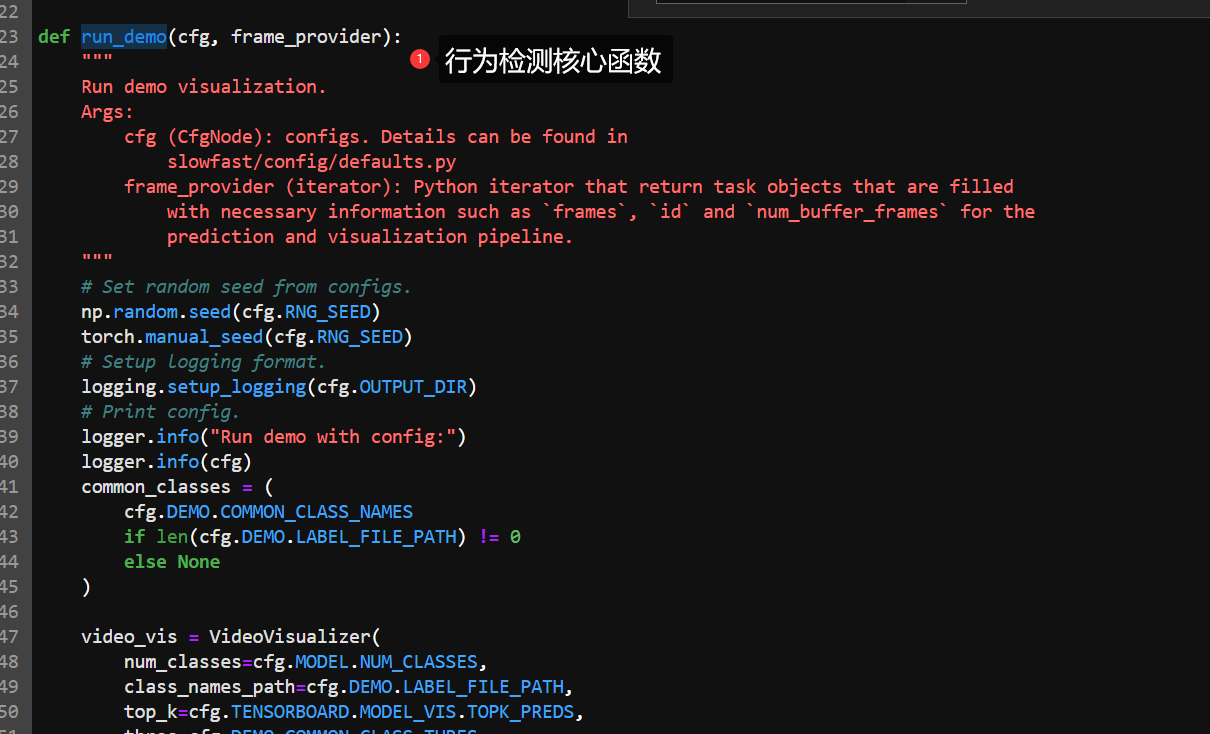Click the OUTPUT_DIR attribute on line 37
The image size is (1210, 734).
414,386
